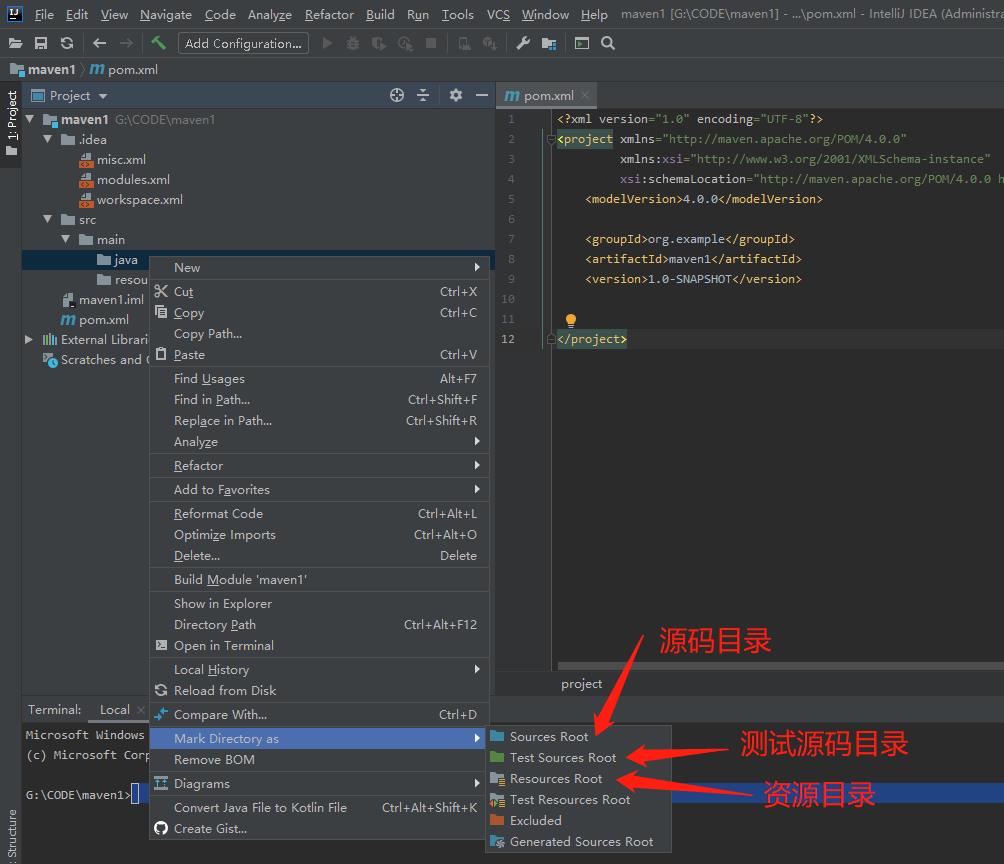Screen dimensions: 1004x864
Task: Click the Save All toolbar icon
Action: click(x=41, y=43)
